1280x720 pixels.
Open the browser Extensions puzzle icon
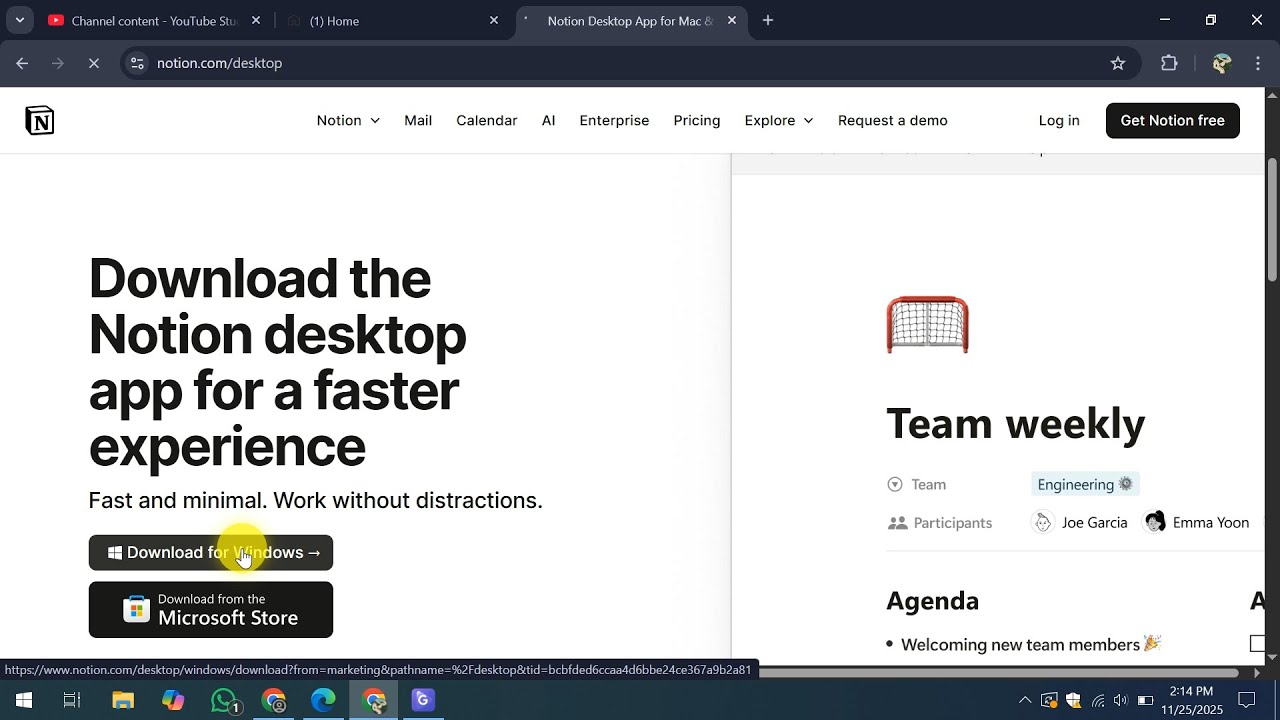[1169, 63]
